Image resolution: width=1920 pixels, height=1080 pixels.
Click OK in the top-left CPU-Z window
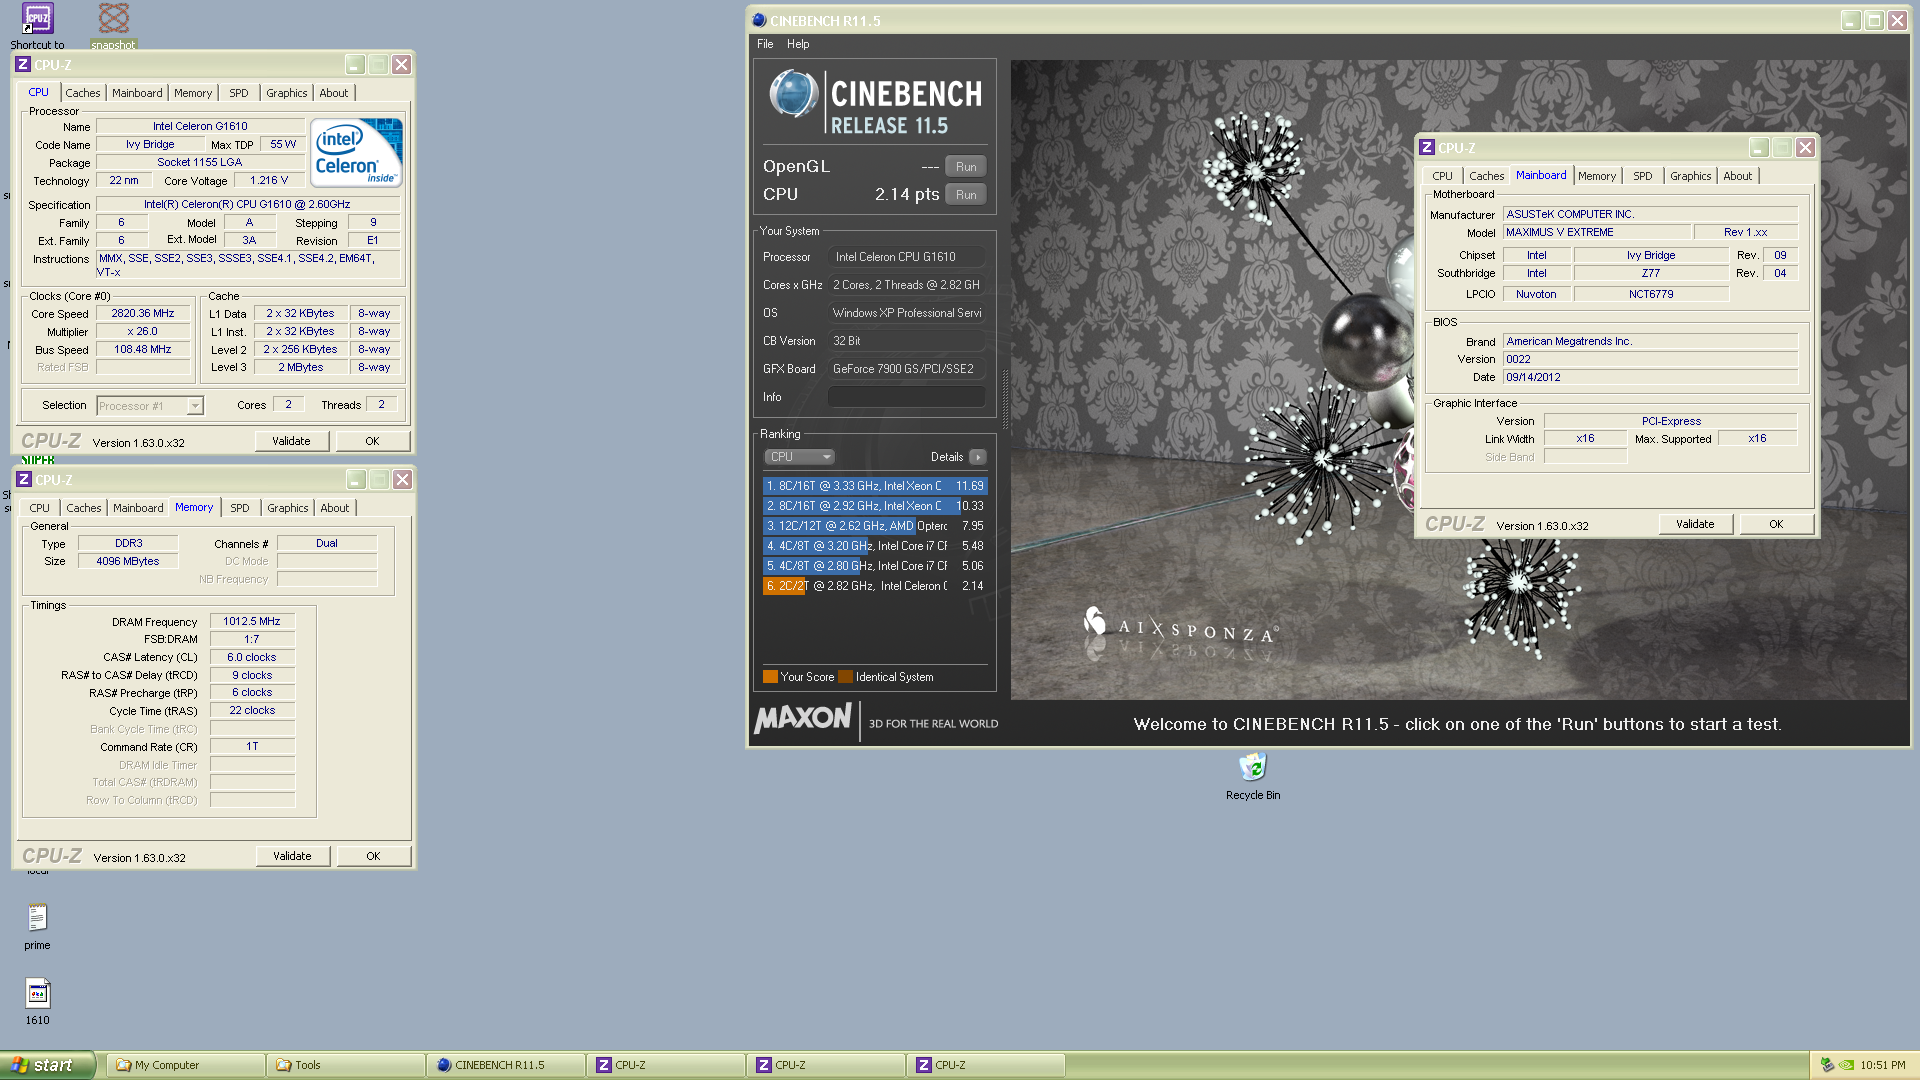372,441
